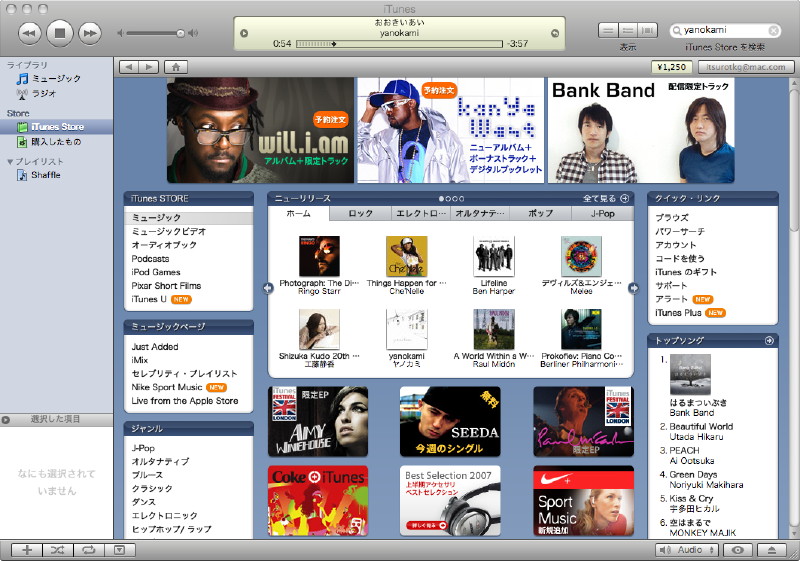The image size is (800, 561).
Task: Open the Coke iTunes banner
Action: point(318,500)
